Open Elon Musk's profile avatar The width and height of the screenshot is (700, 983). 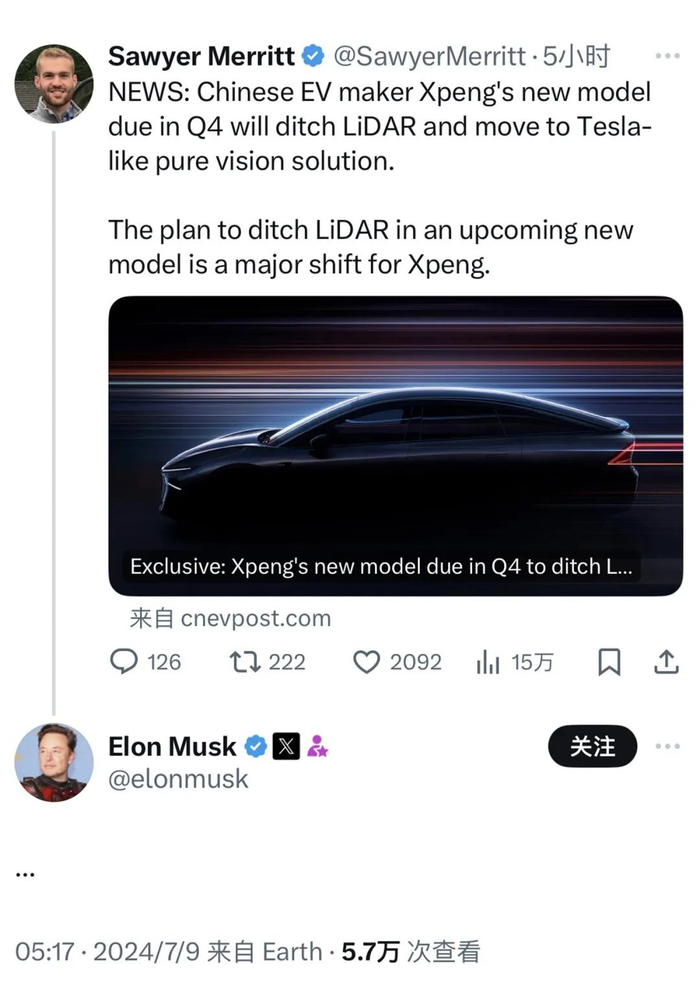[x=53, y=762]
